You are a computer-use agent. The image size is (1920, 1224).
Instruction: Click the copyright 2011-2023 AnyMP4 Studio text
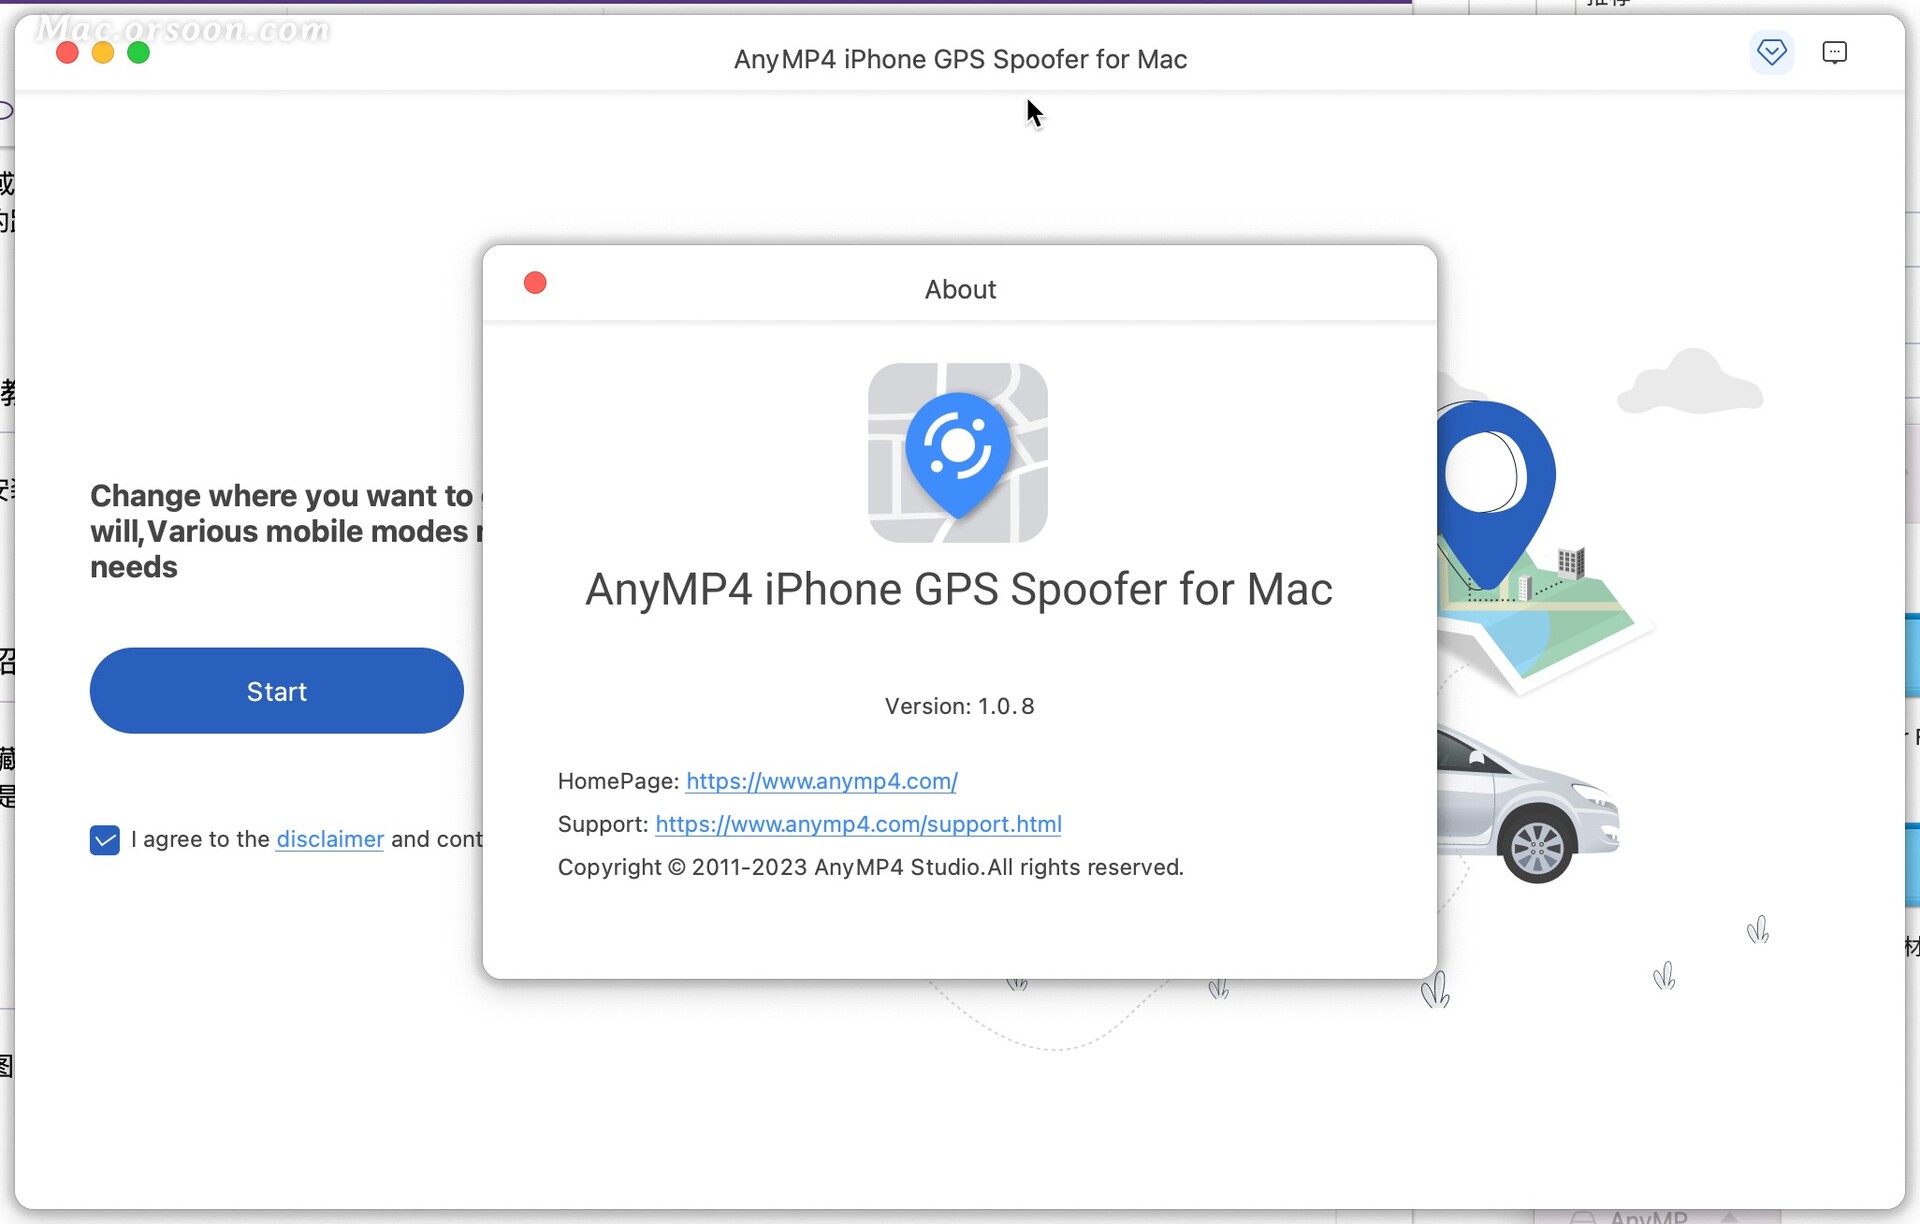(x=870, y=867)
